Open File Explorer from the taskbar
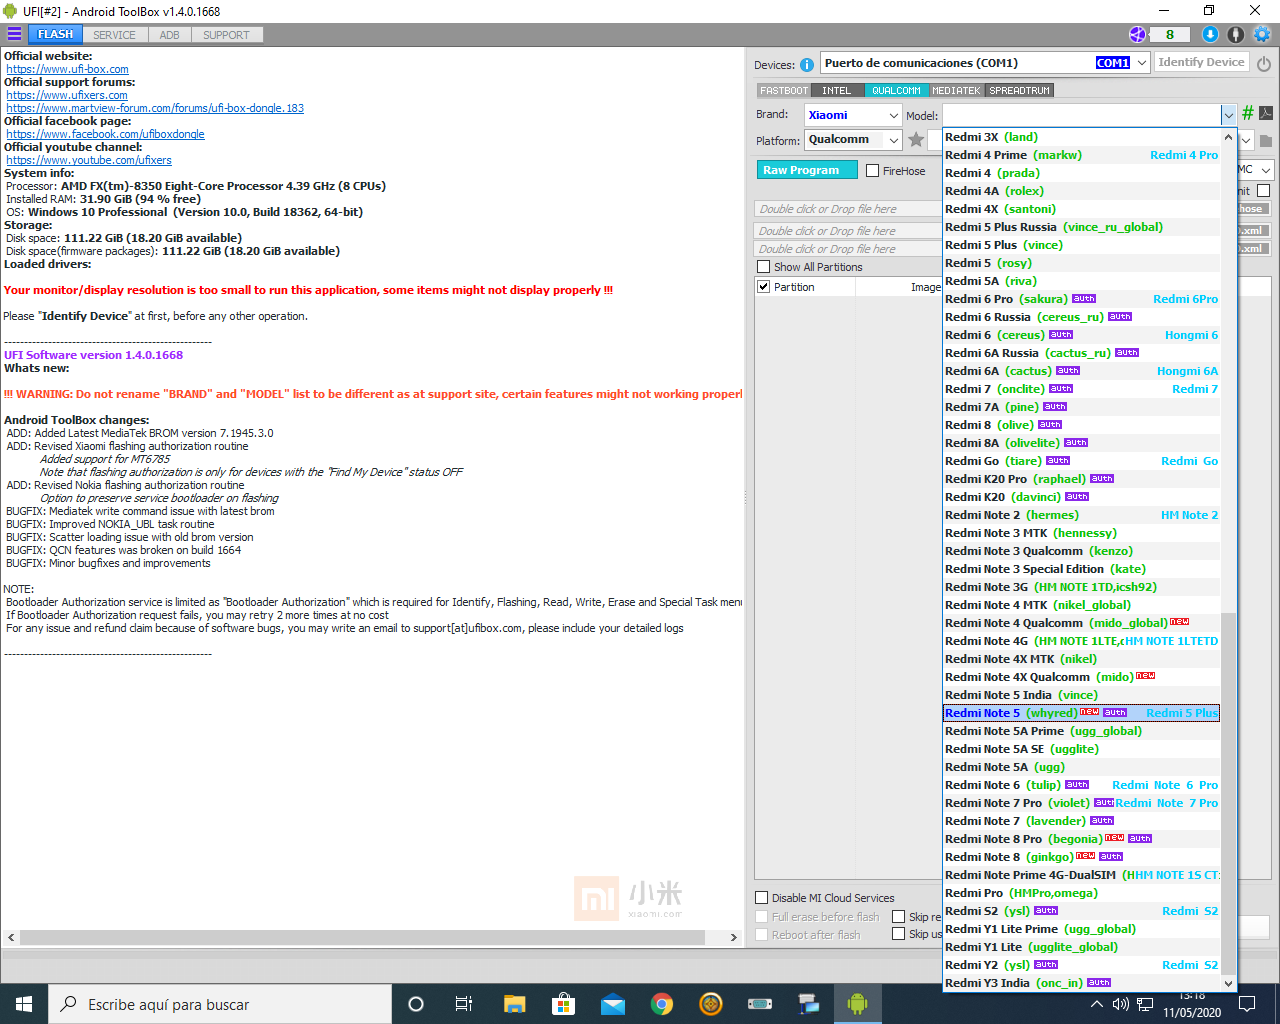The height and width of the screenshot is (1024, 1280). pyautogui.click(x=514, y=1004)
